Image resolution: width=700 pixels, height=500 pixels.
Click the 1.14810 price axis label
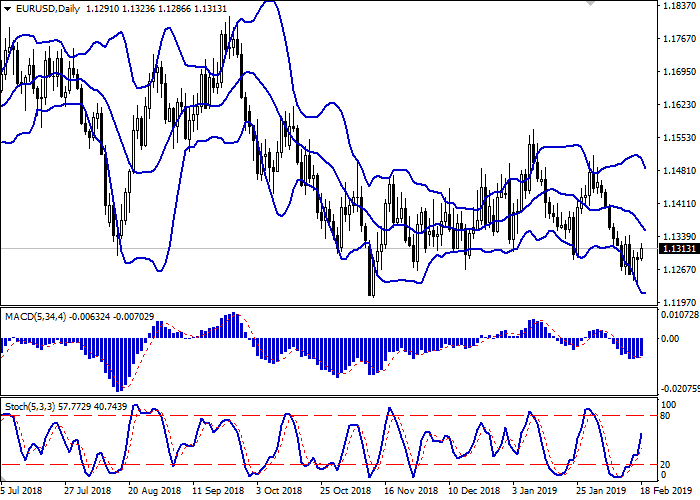pos(679,171)
